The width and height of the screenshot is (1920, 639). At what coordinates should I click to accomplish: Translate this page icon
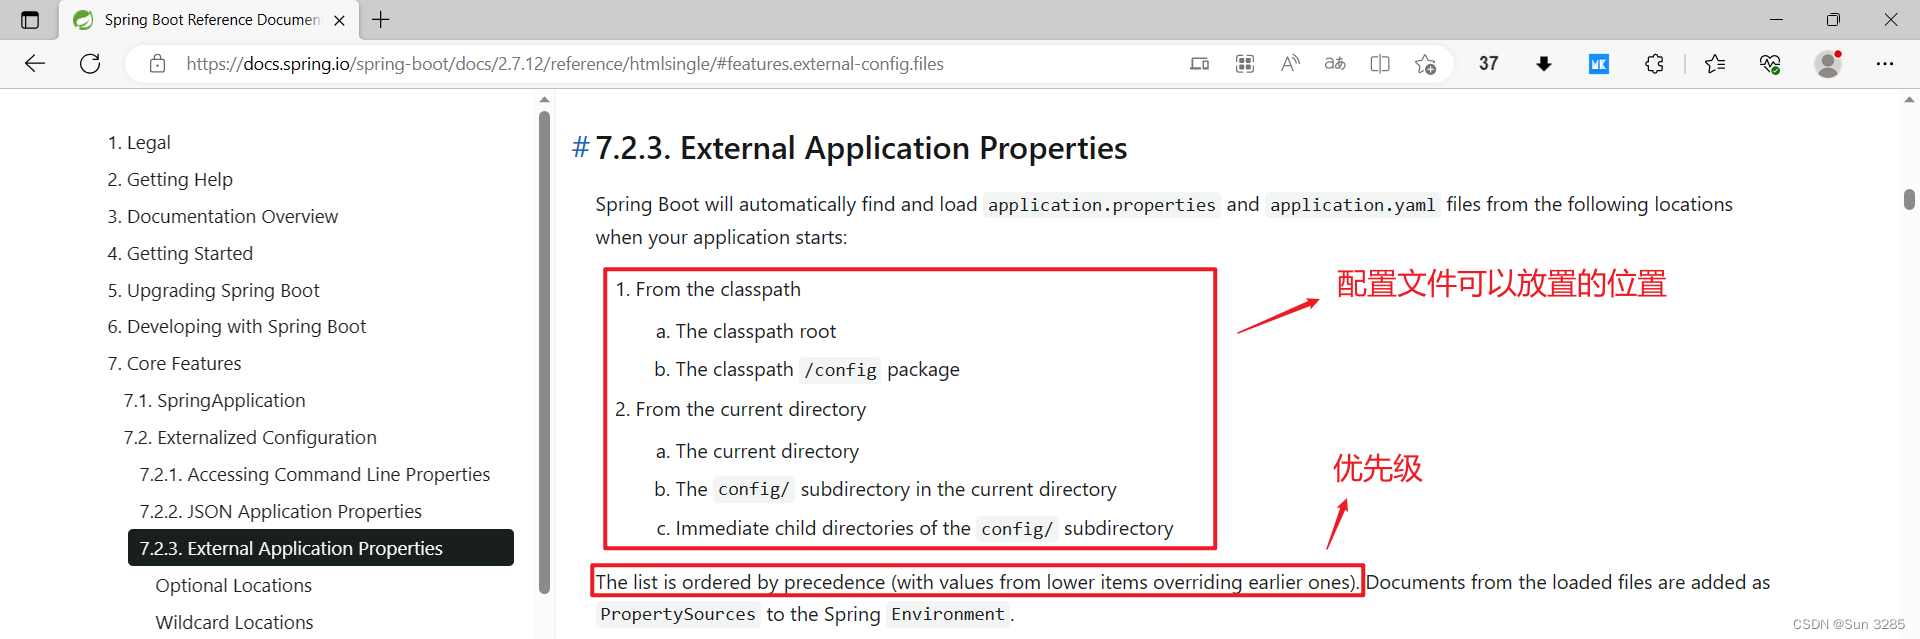1335,64
